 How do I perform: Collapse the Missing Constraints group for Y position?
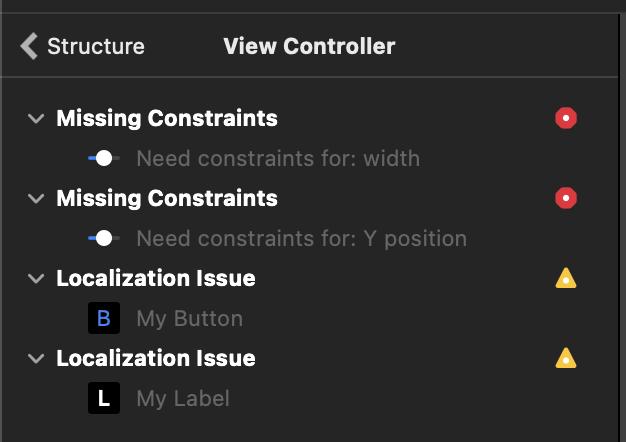(x=37, y=199)
